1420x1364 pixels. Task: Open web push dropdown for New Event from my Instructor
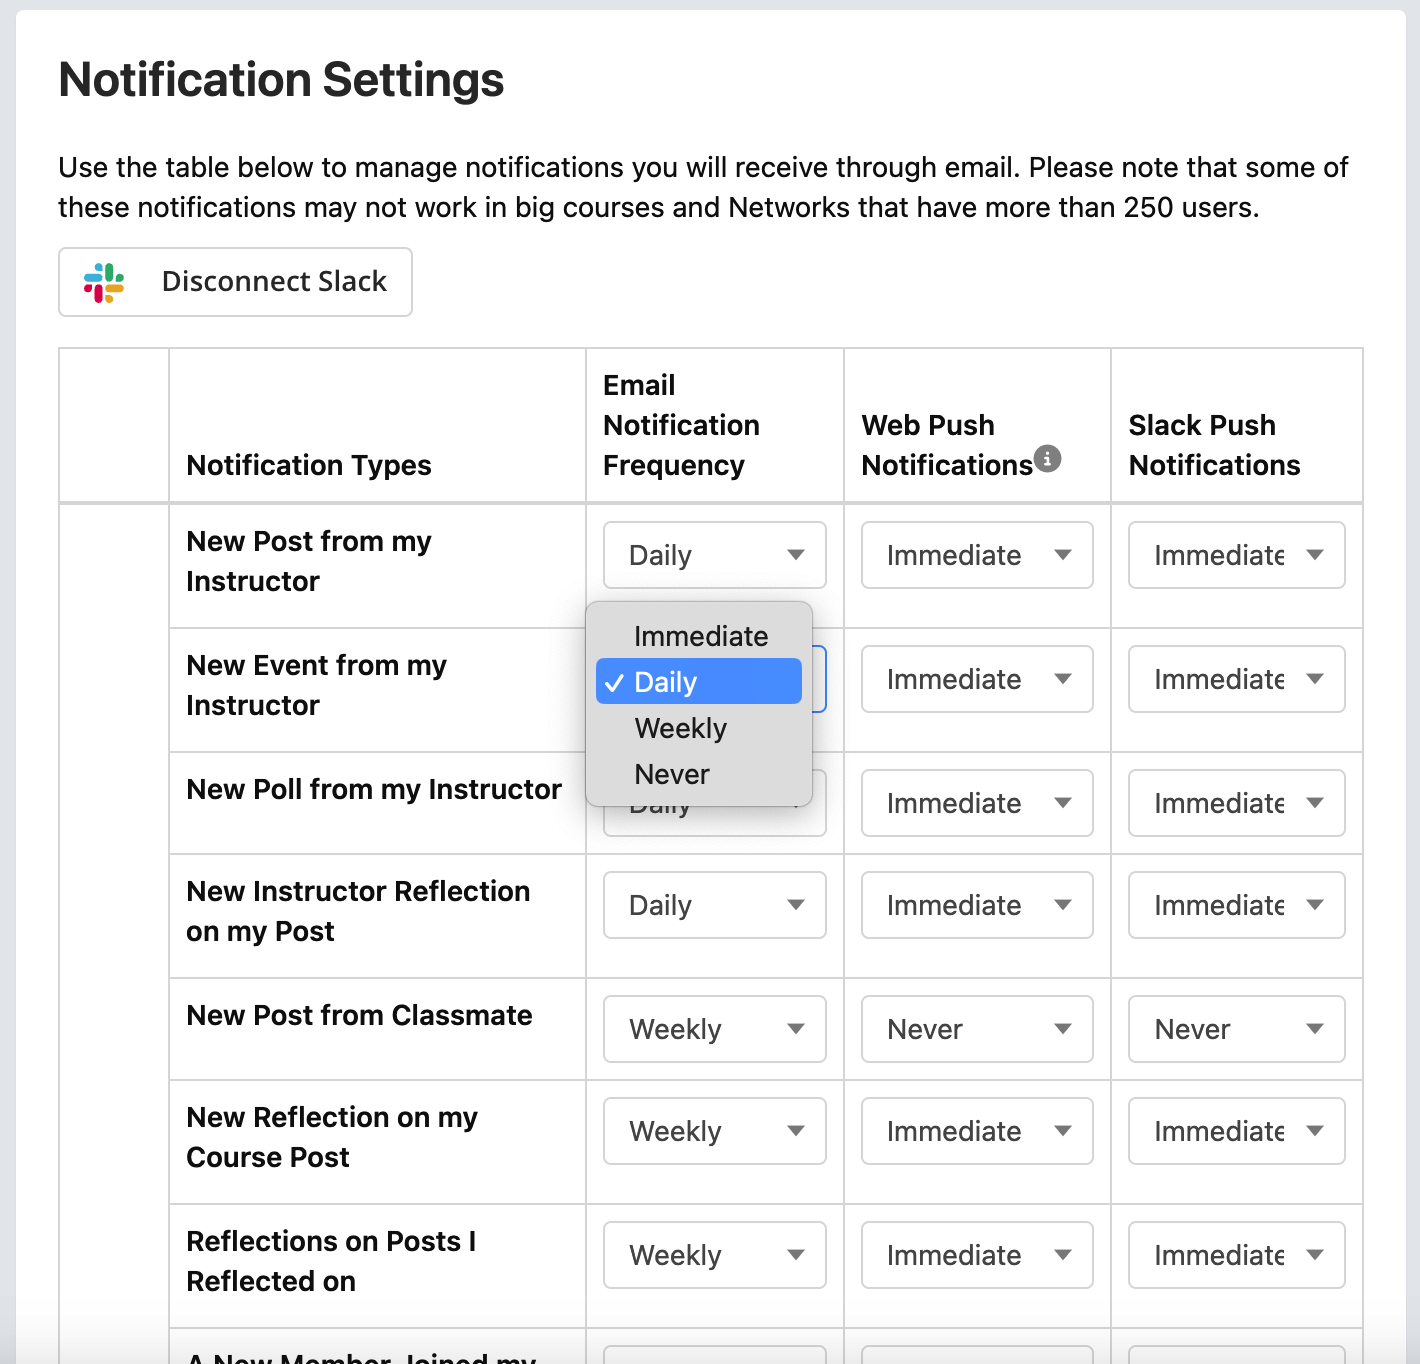click(977, 679)
